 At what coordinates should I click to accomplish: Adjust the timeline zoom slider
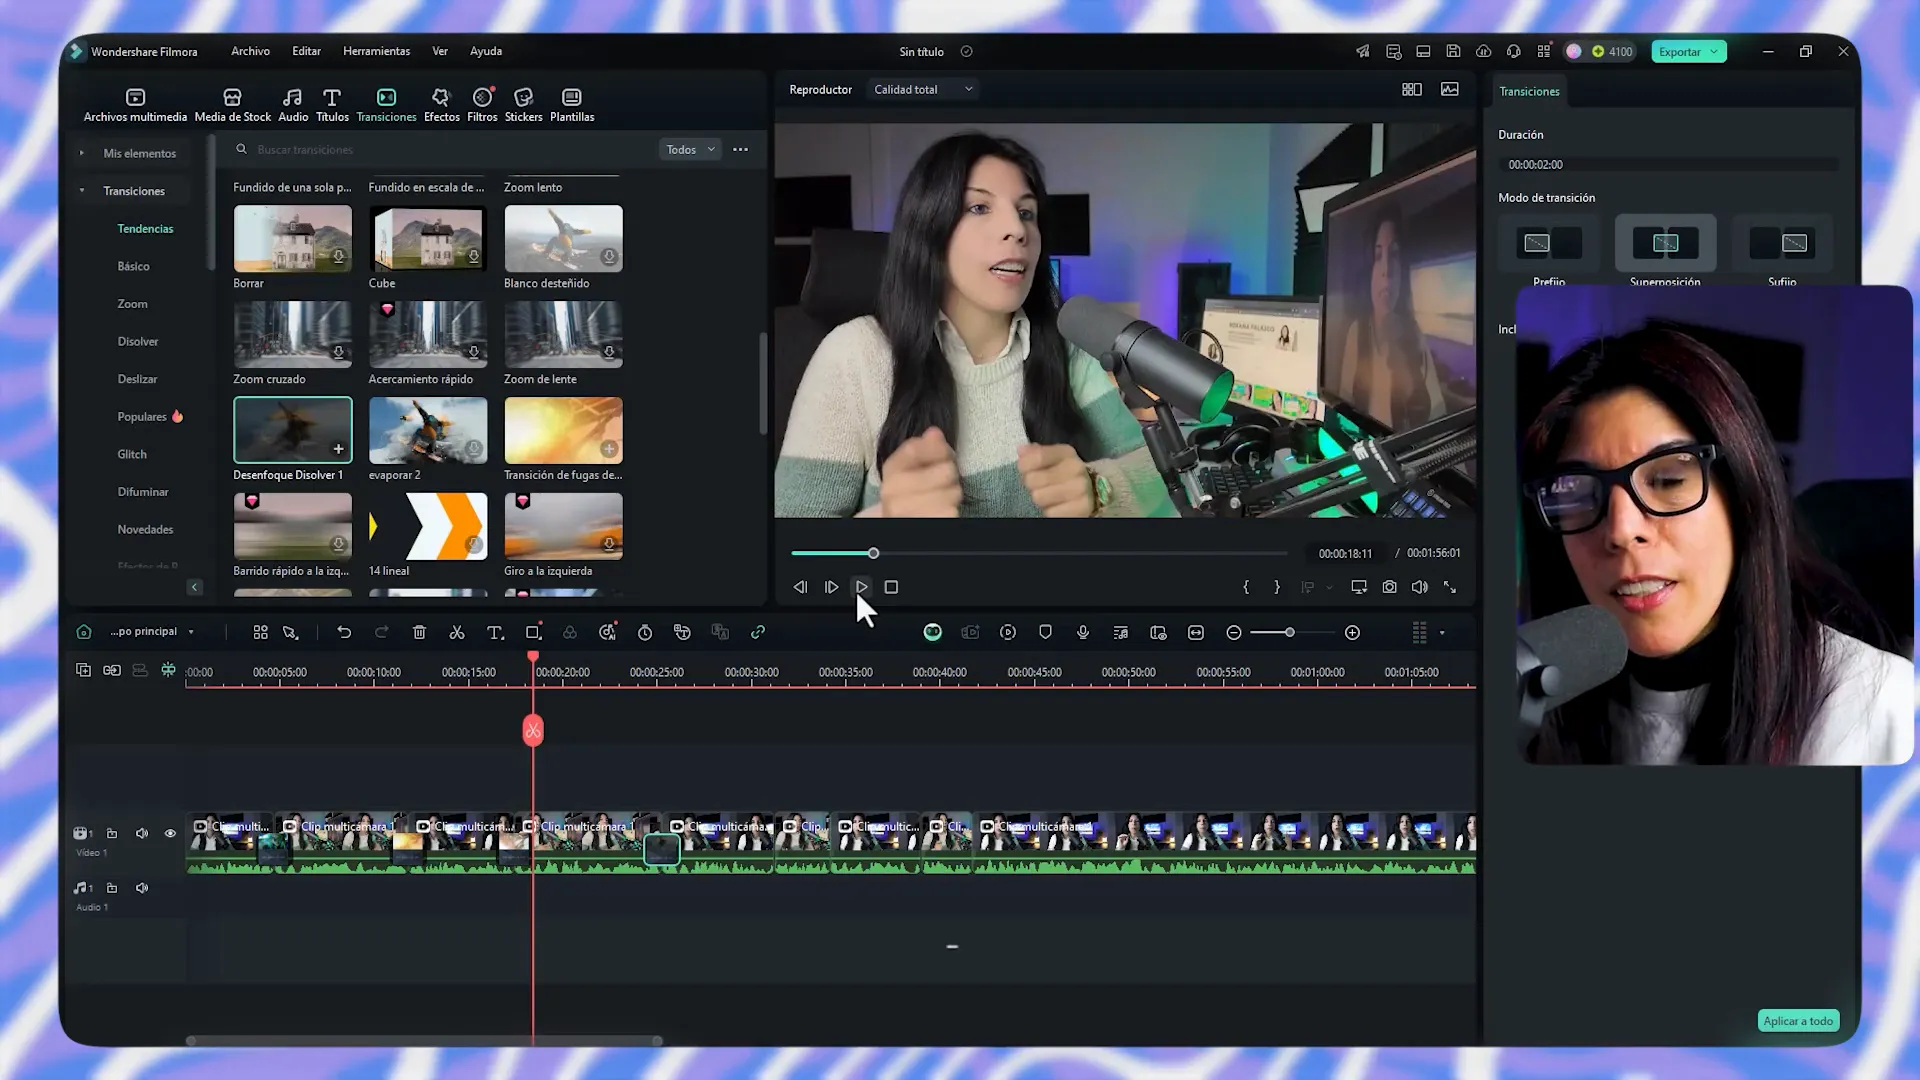coord(1292,633)
